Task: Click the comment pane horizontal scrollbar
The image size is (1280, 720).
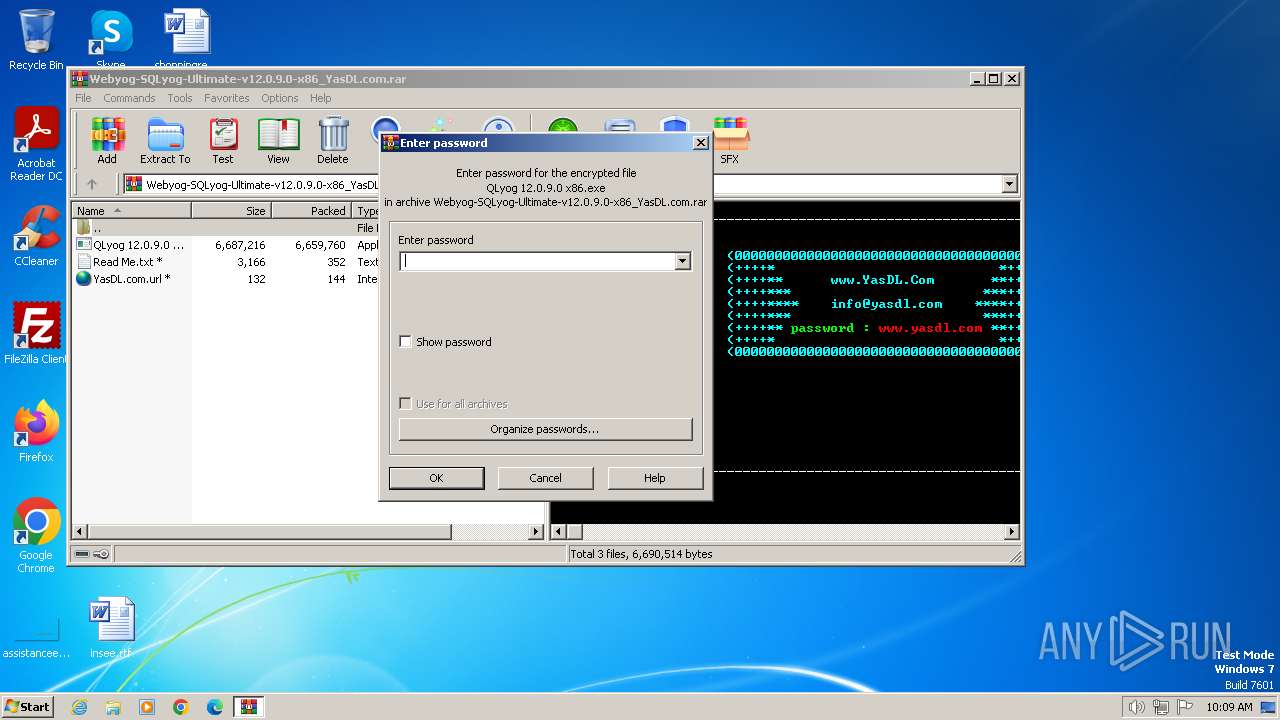Action: 785,532
